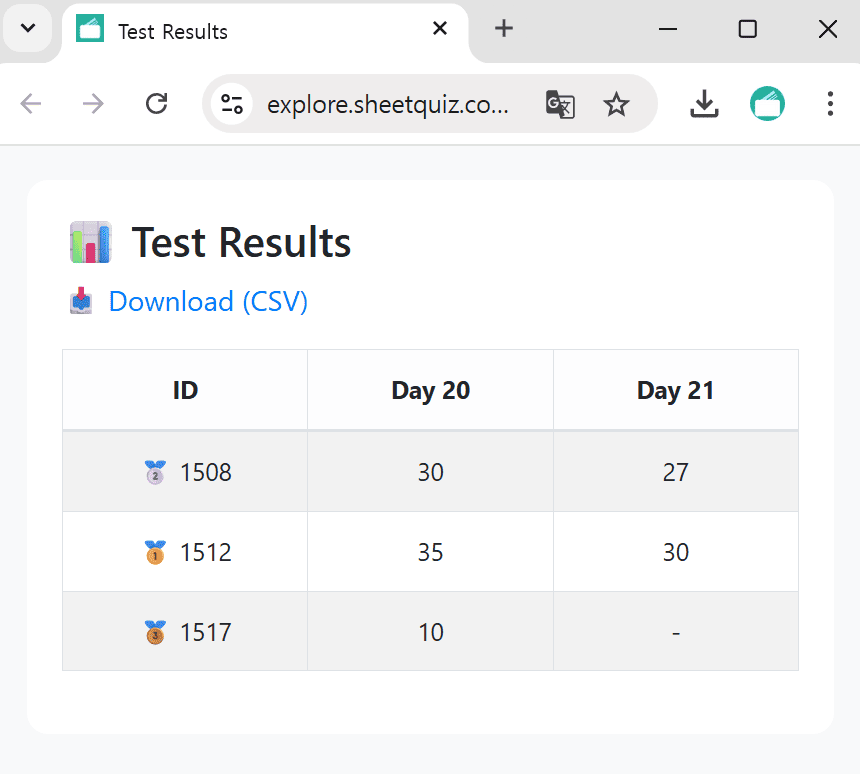Click the pushpin emoji next to Download (CSV)
This screenshot has height=774, width=860.
[80, 301]
